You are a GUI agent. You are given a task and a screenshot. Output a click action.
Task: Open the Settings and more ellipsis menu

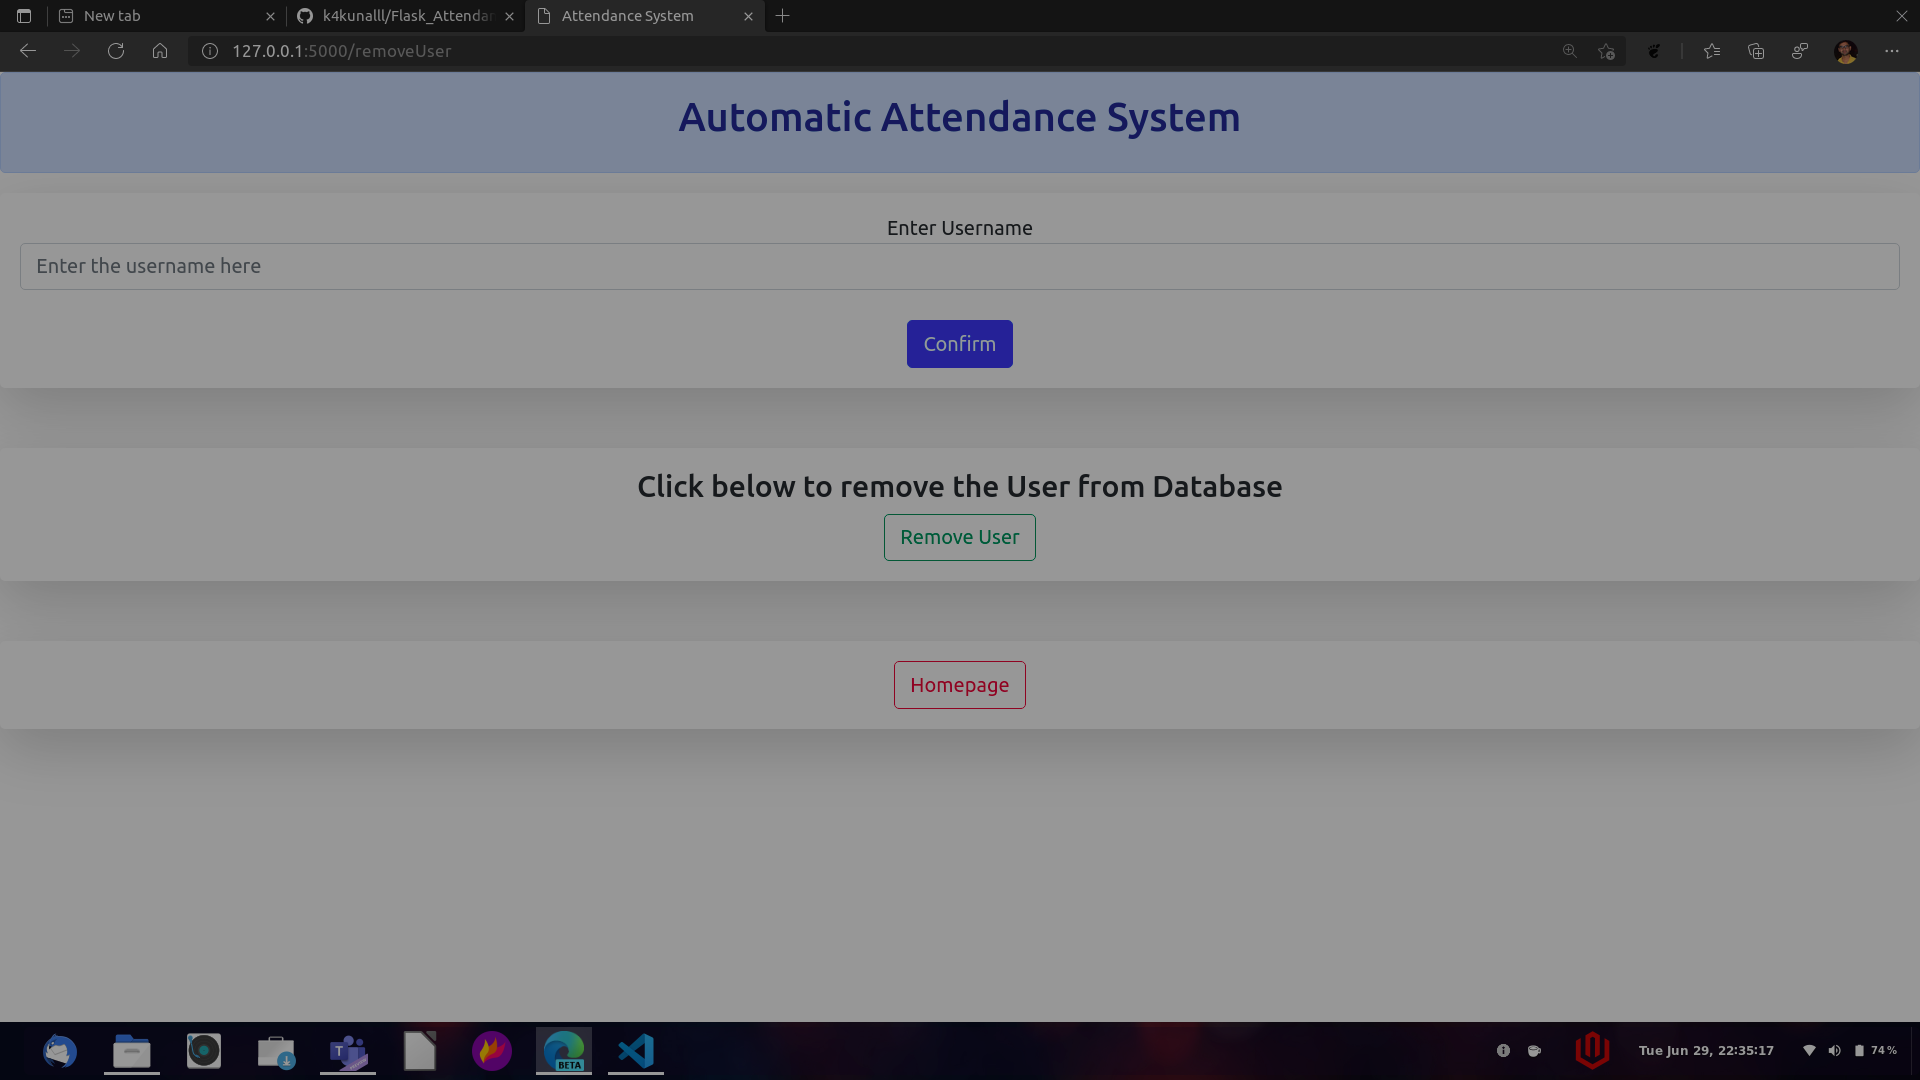click(x=1892, y=51)
